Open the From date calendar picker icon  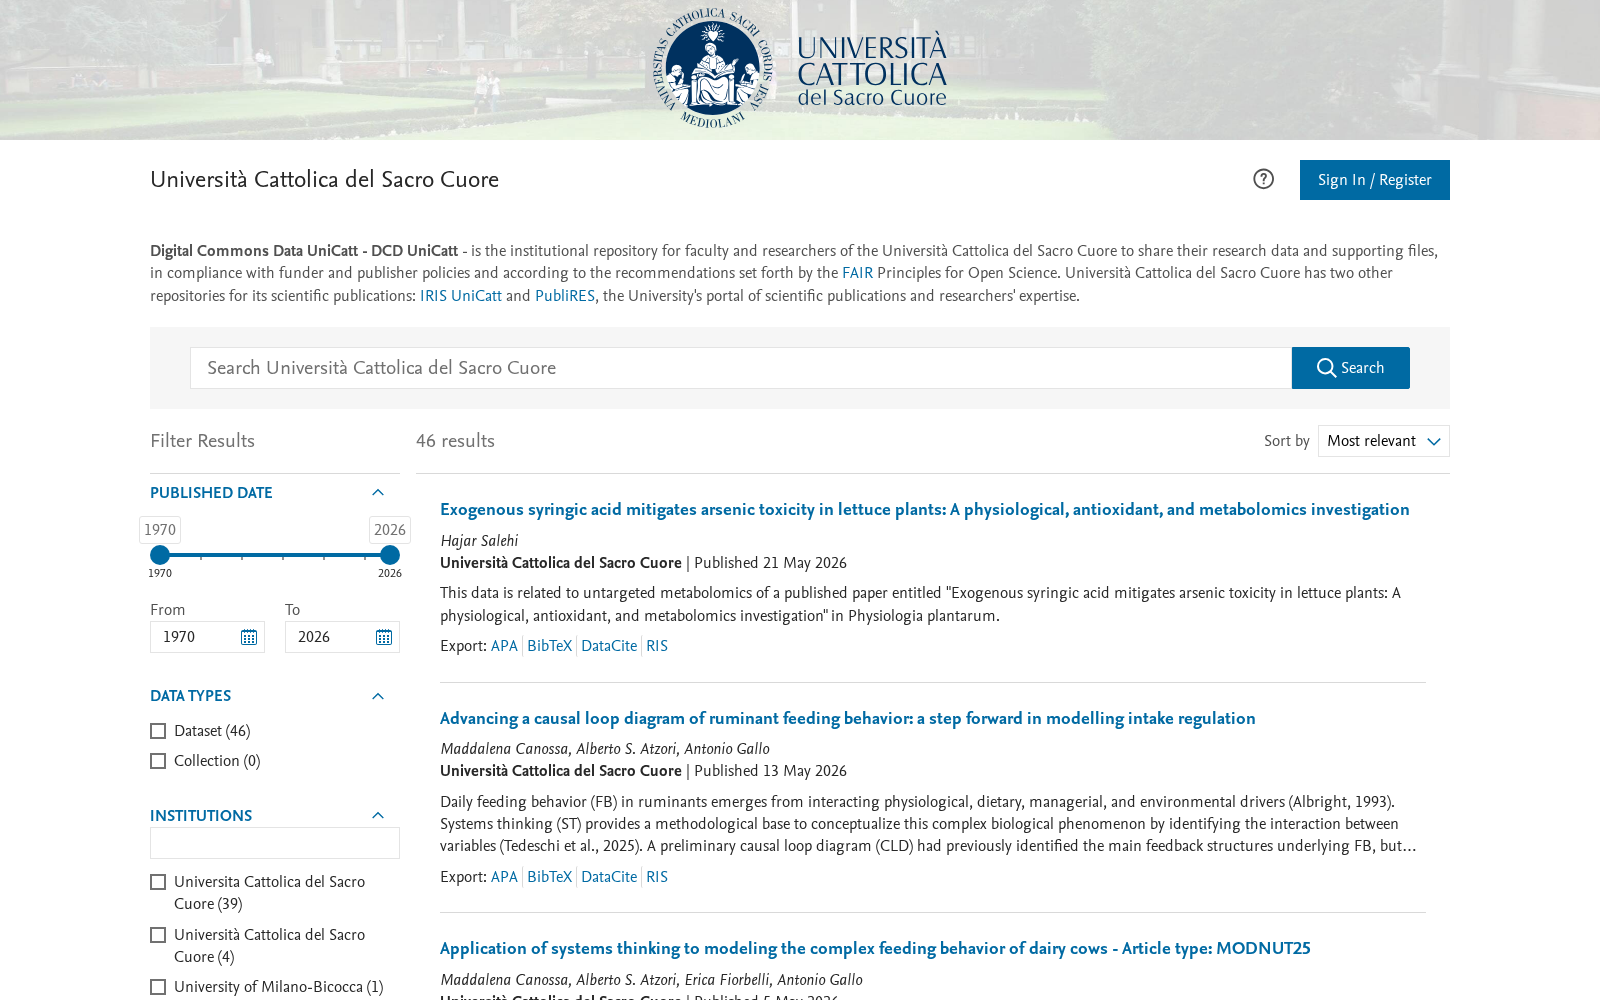(x=249, y=637)
